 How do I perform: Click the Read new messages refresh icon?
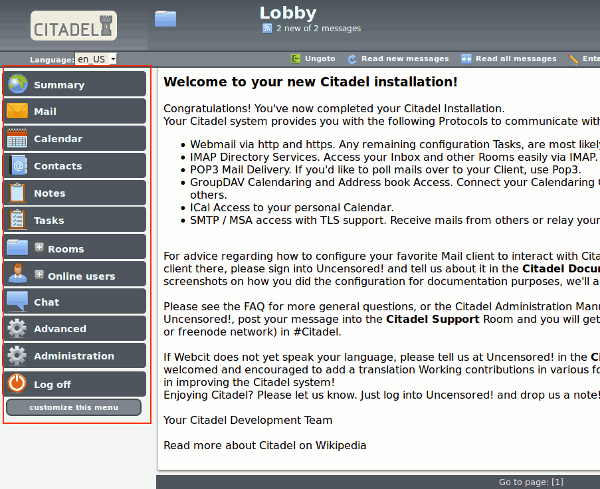click(x=352, y=59)
